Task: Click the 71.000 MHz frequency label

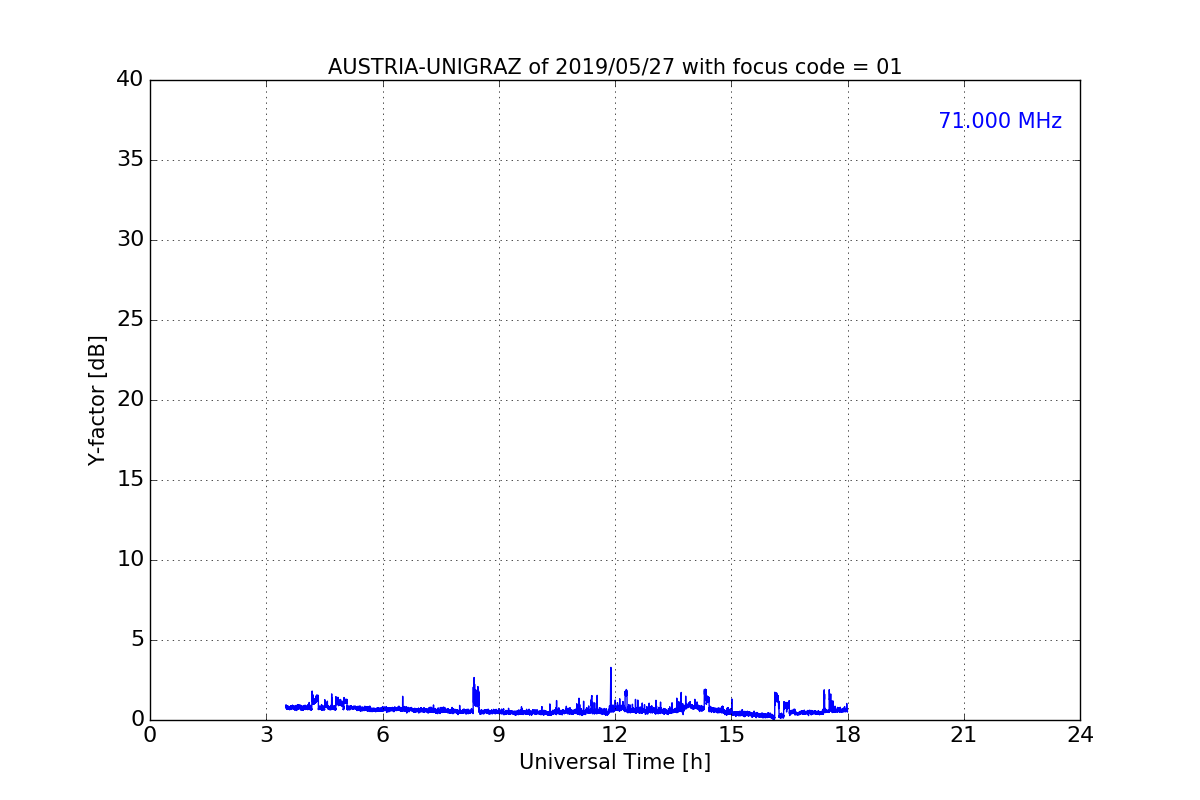Action: 1000,121
